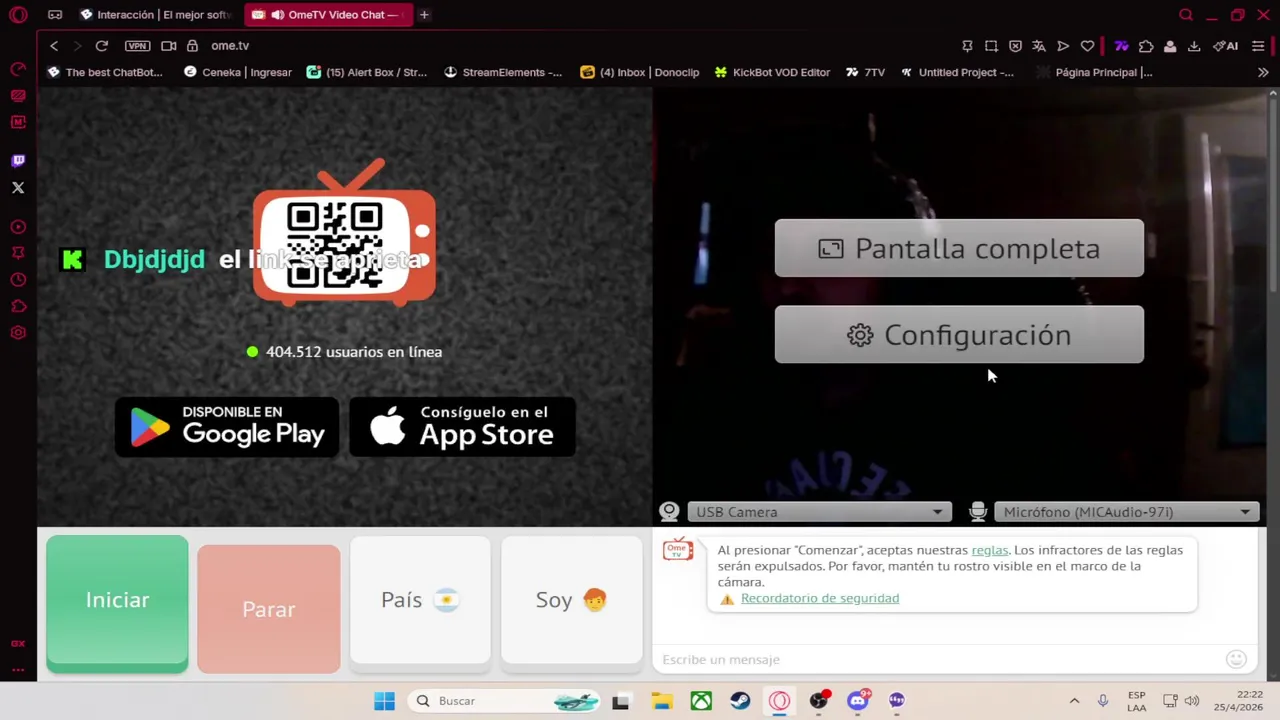Click the Google Play badge
Image resolution: width=1280 pixels, height=720 pixels.
[x=227, y=427]
